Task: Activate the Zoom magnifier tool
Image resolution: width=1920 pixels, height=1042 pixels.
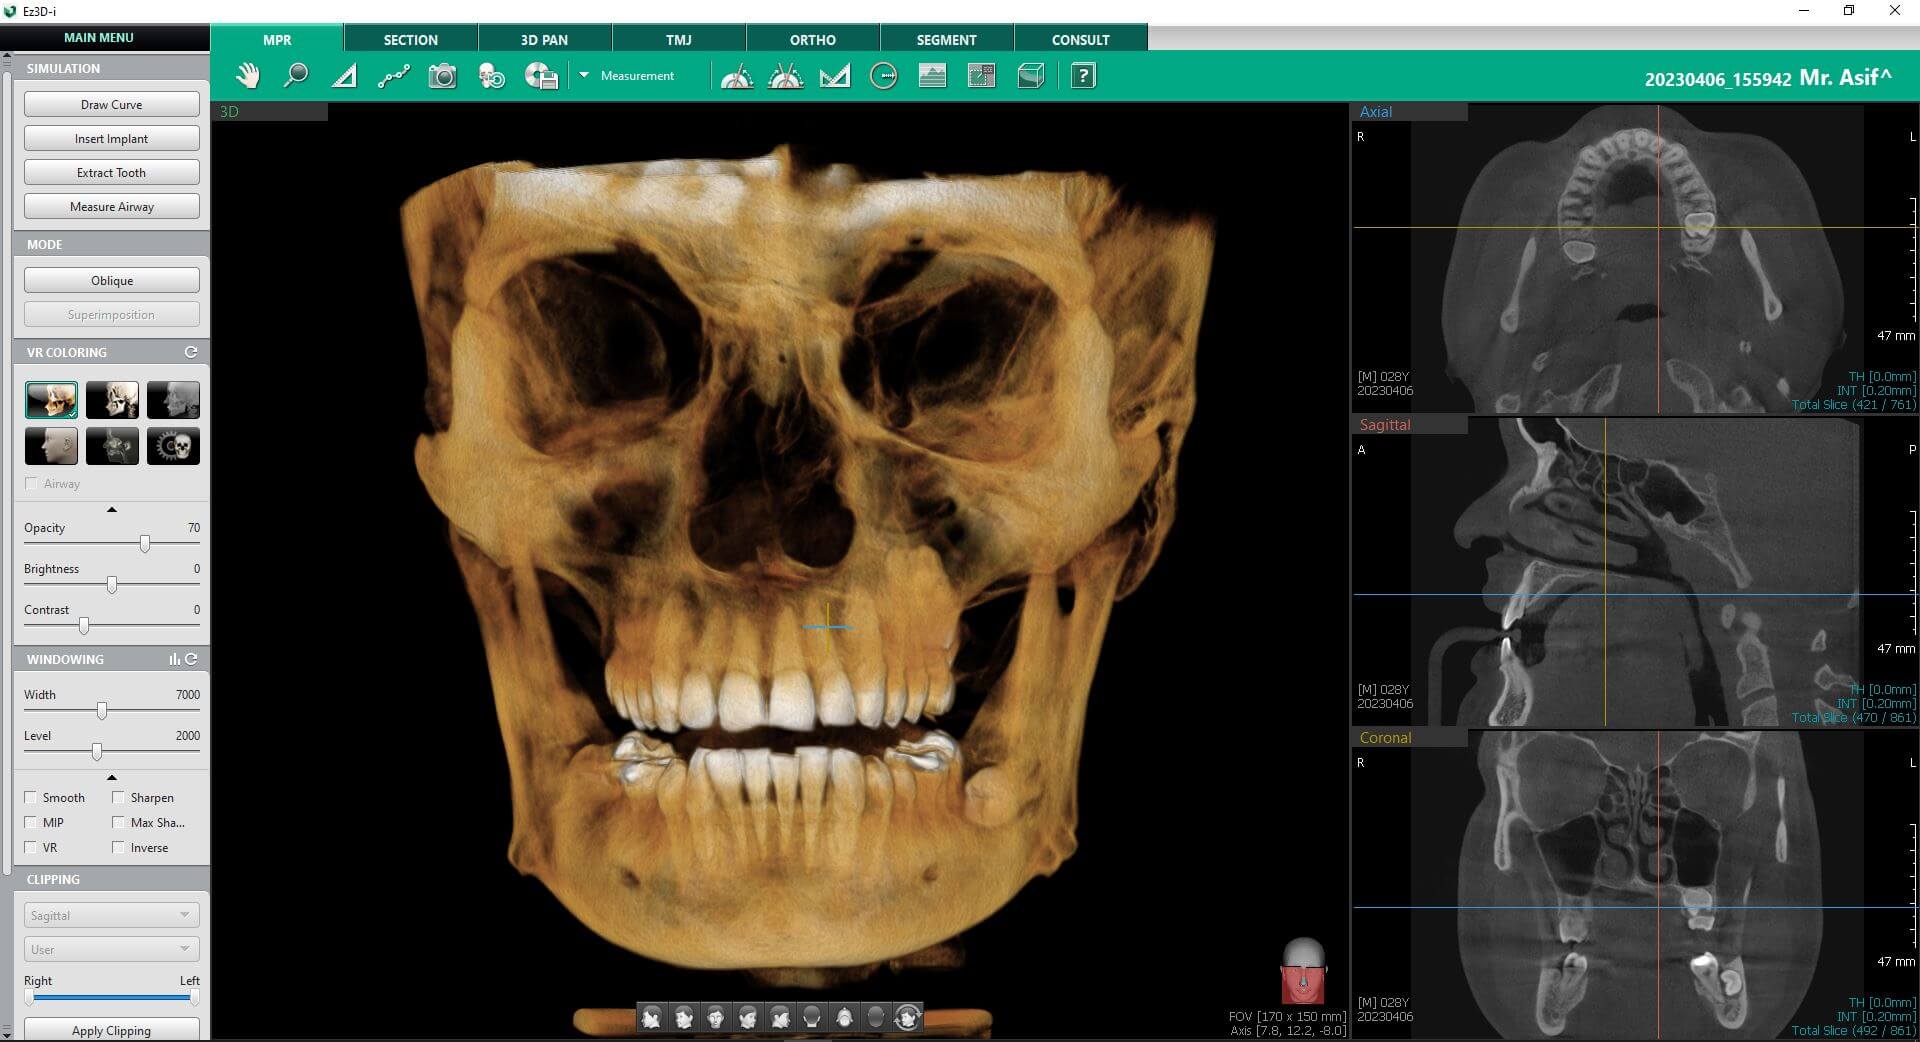Action: (x=296, y=76)
